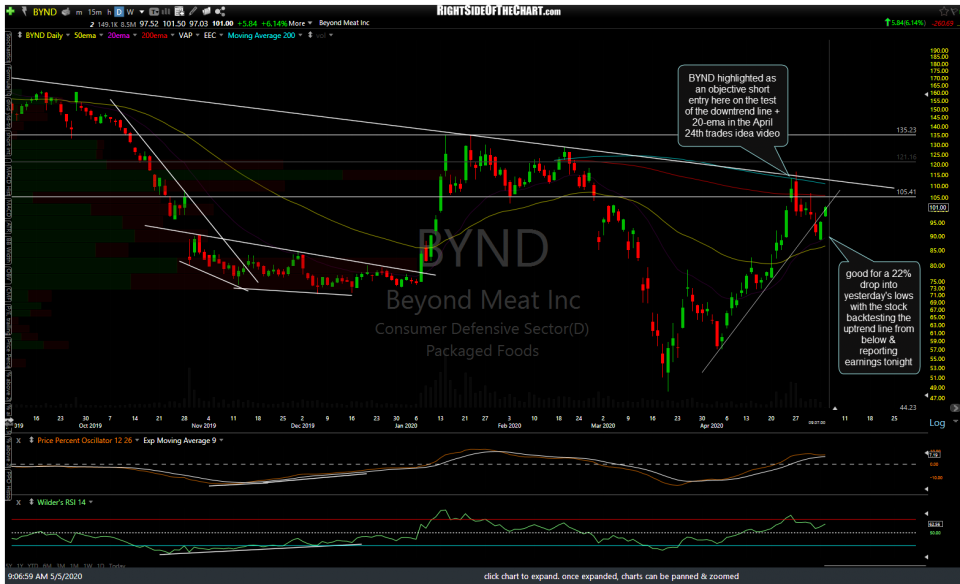The width and height of the screenshot is (960, 584).
Task: Click the green plus icon to add a chart
Action: [x=10, y=9]
